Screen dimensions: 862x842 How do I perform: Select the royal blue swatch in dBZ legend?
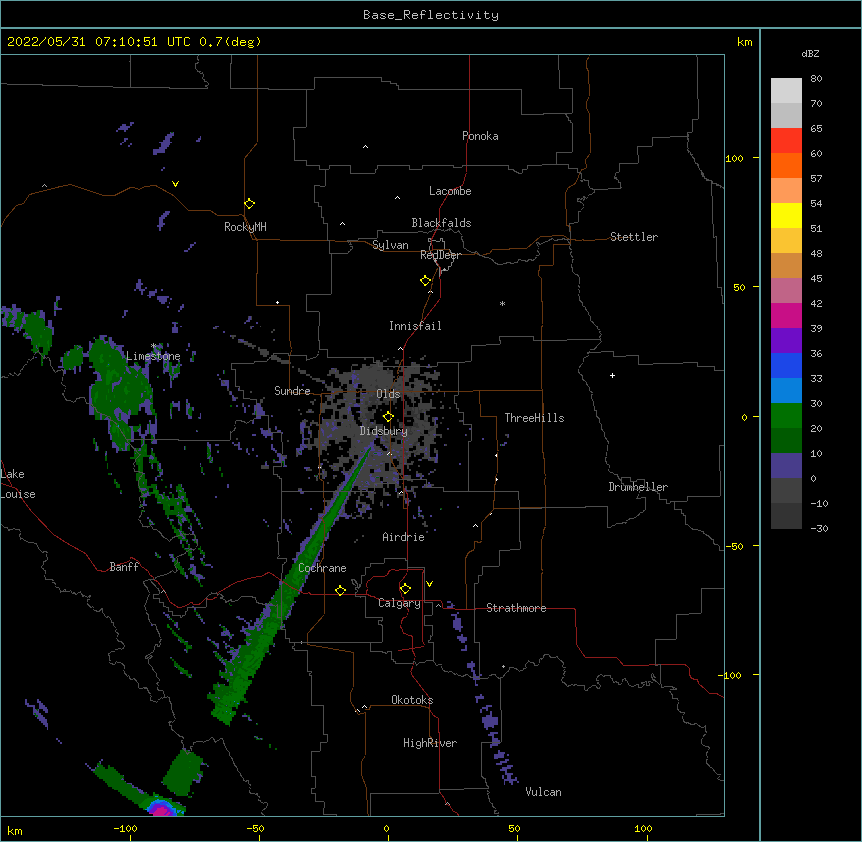[x=786, y=365]
